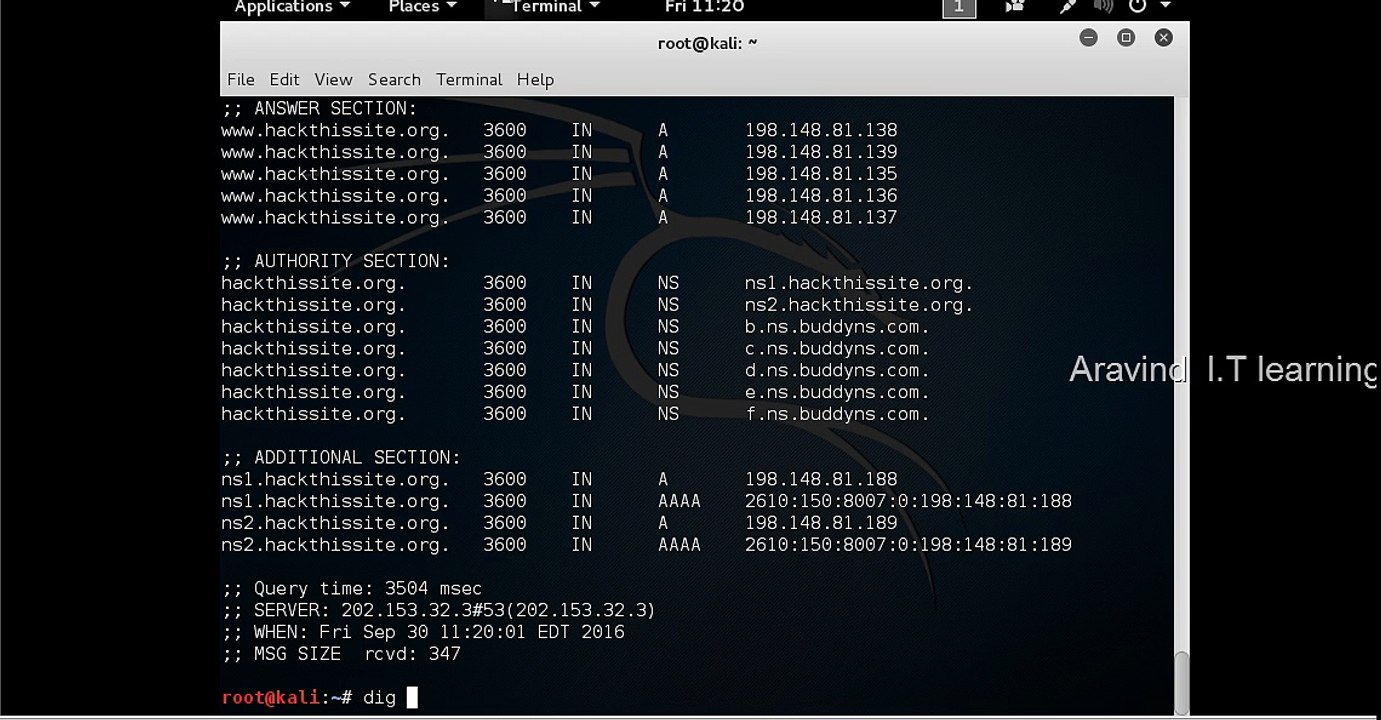Click the NS value ns1.hackthissite.org. in authority section
Screen dimensions: 1381x720
tap(859, 283)
